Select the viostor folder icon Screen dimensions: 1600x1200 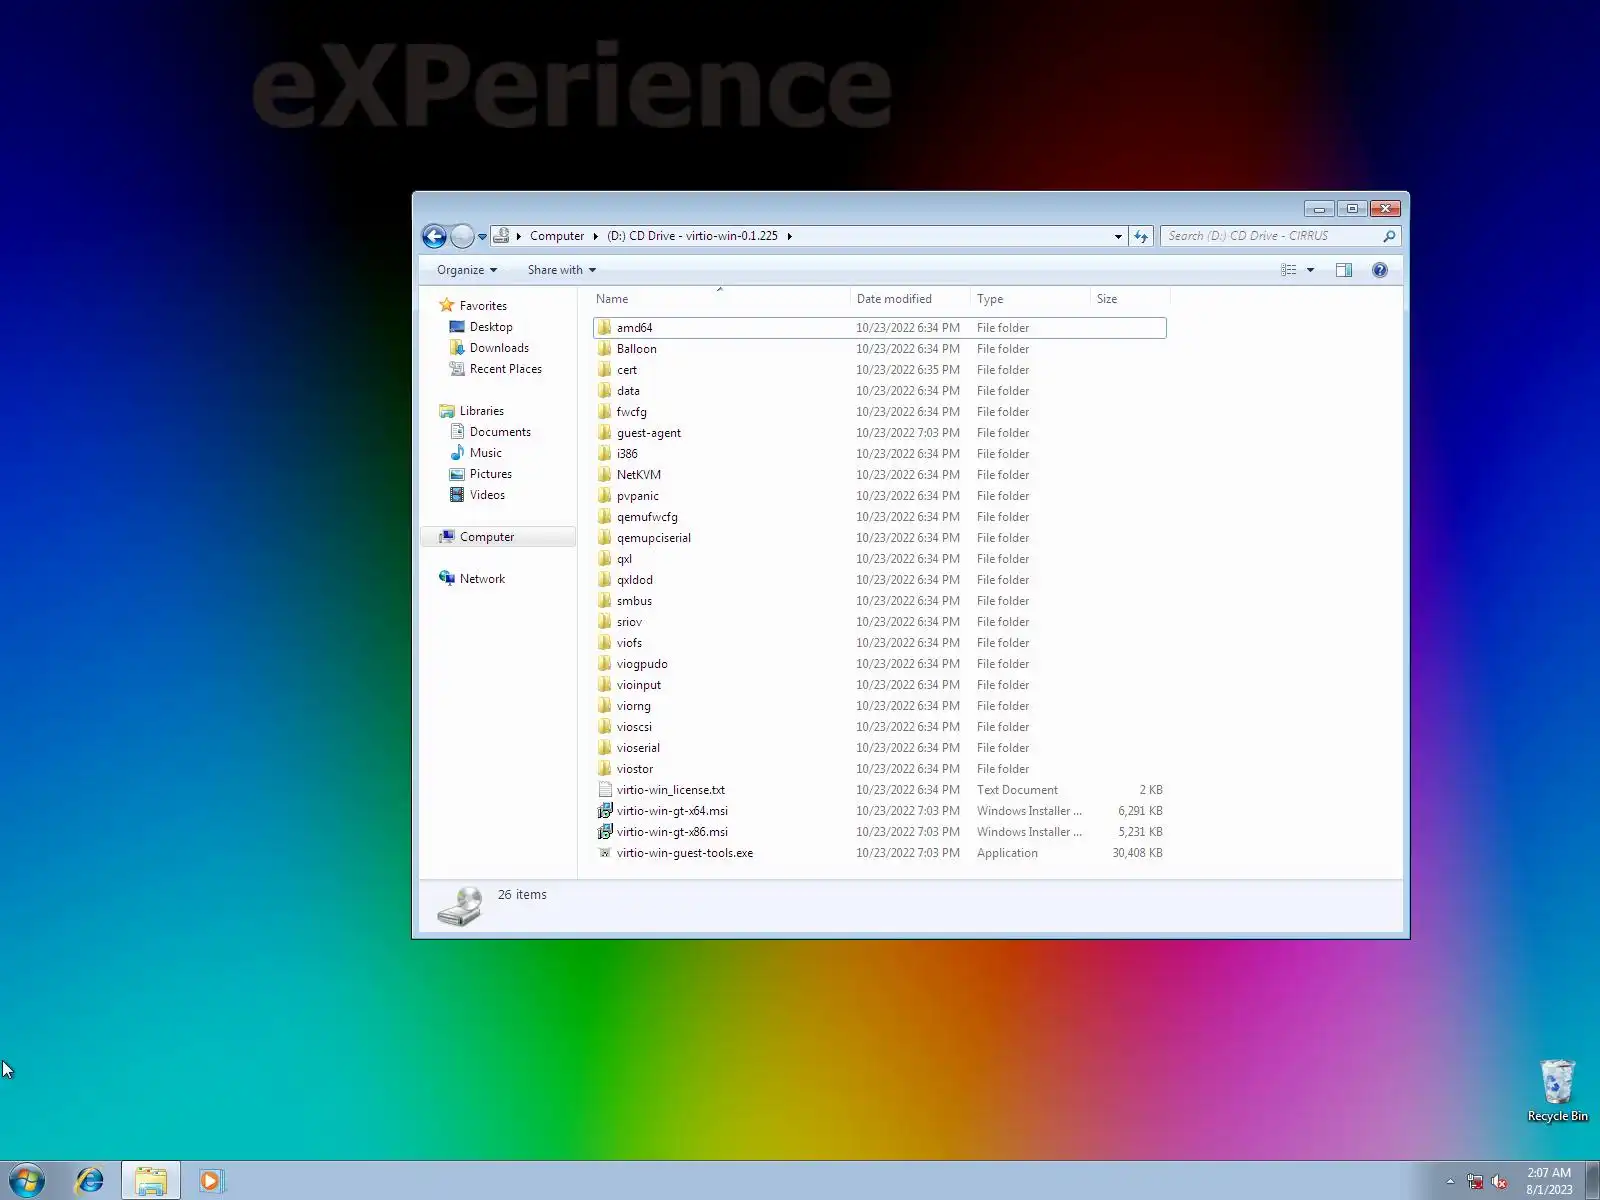tap(604, 768)
